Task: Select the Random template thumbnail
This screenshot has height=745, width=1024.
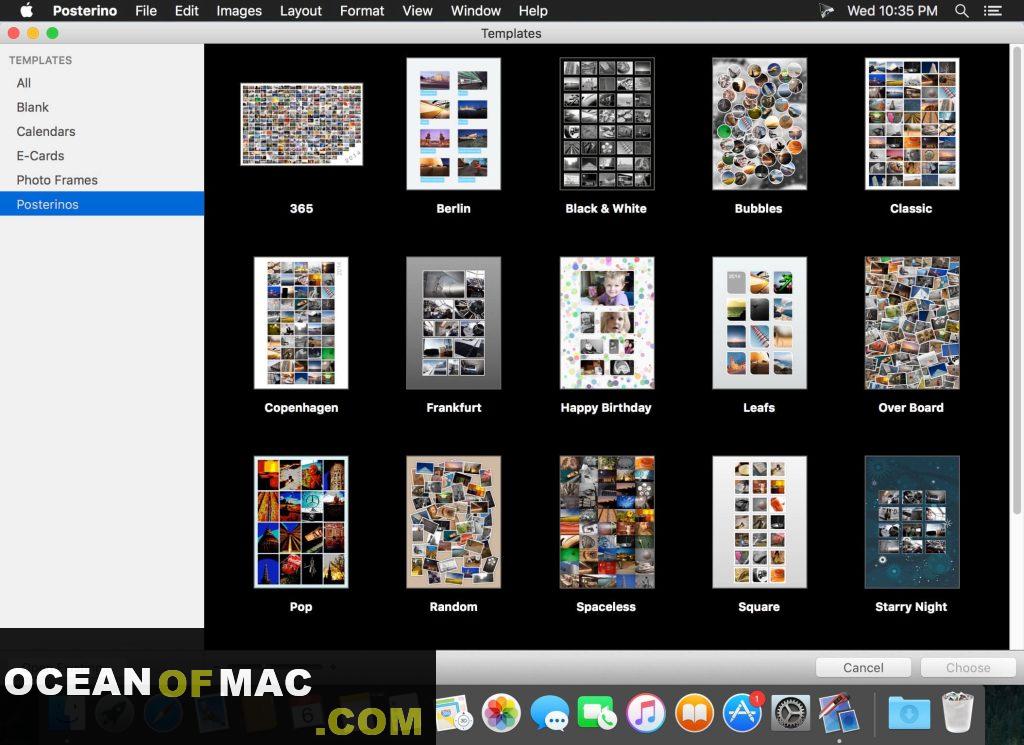Action: [x=453, y=522]
